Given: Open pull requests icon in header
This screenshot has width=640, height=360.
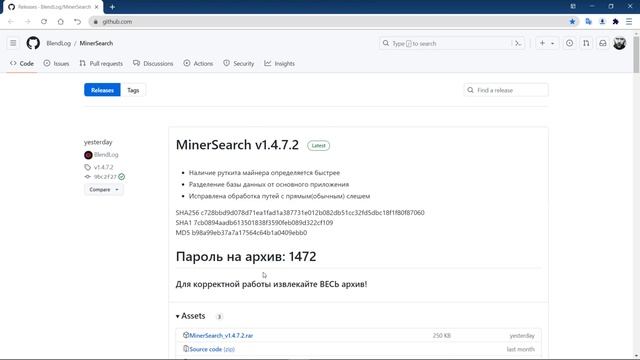Looking at the screenshot, I should coord(586,43).
